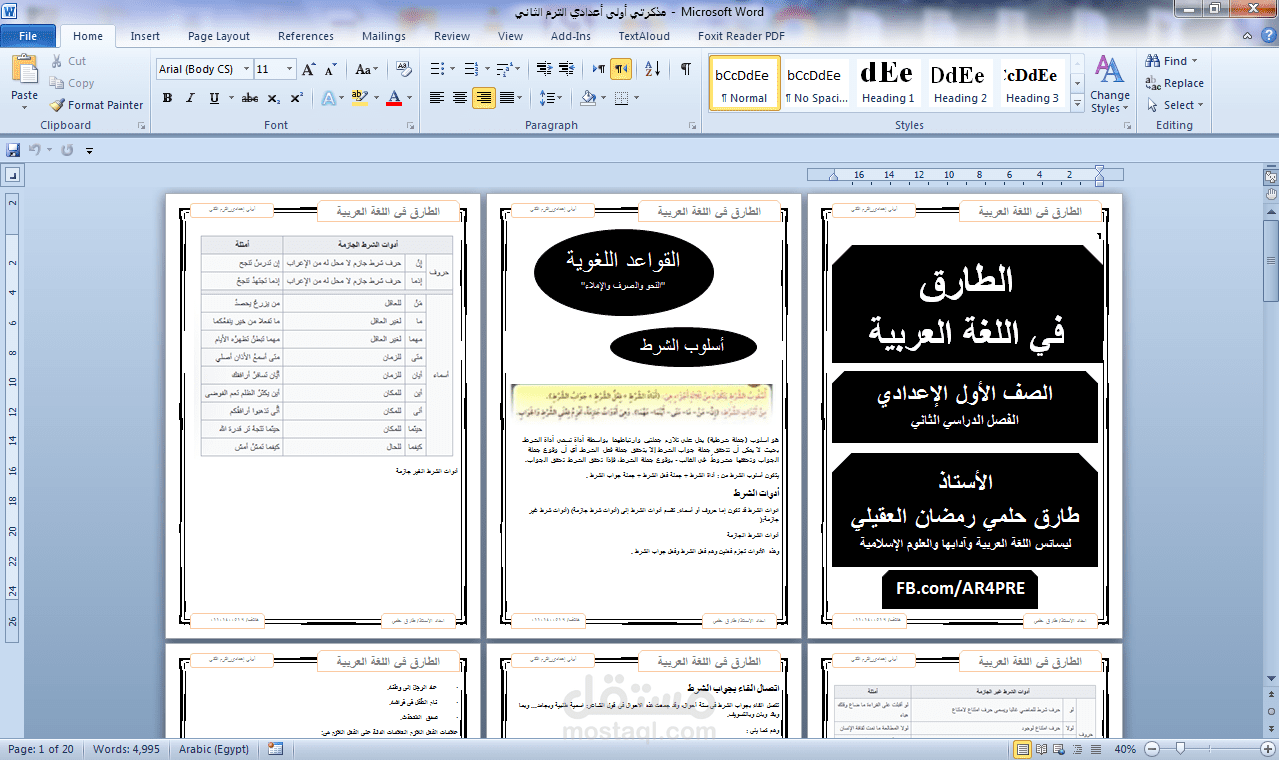Increase the paragraph indent
Viewport: 1279px width, 760px height.
click(566, 69)
